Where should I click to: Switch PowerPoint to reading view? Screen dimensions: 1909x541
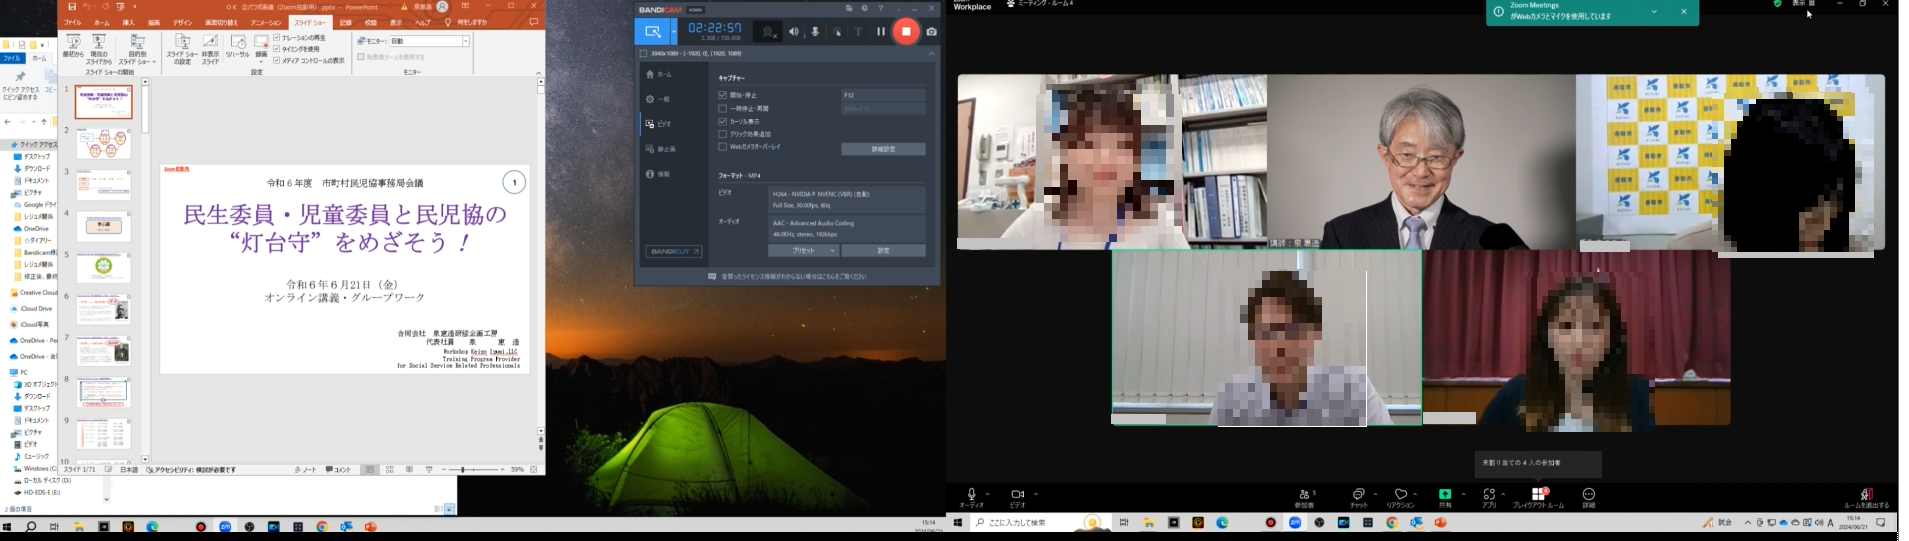pyautogui.click(x=409, y=469)
